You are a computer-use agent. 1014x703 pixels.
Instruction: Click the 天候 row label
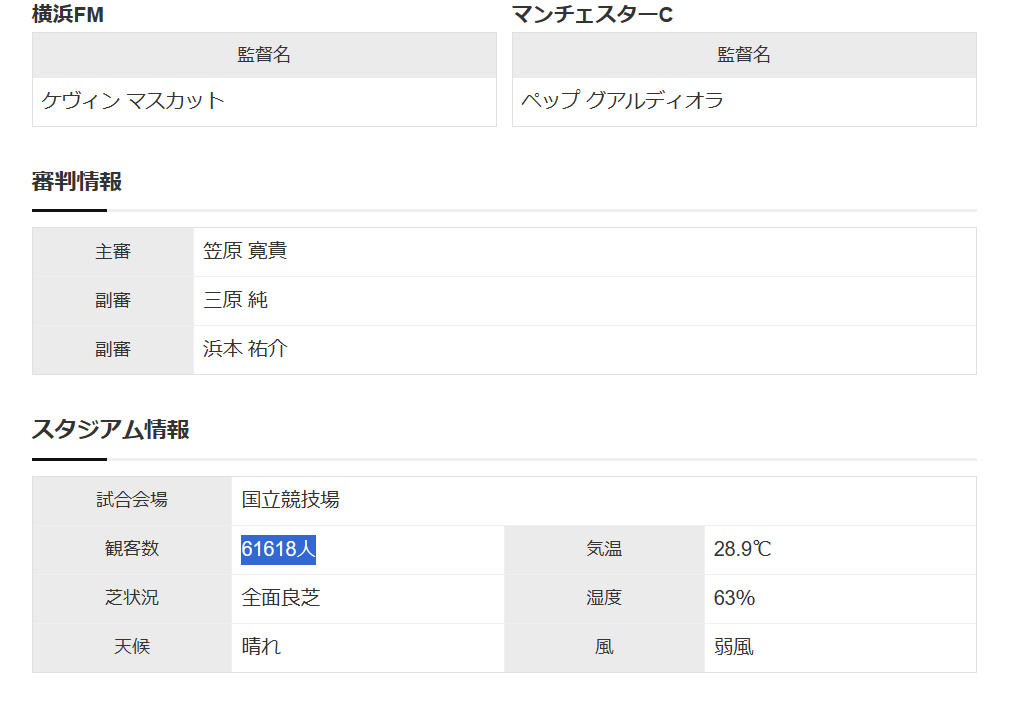pos(132,647)
